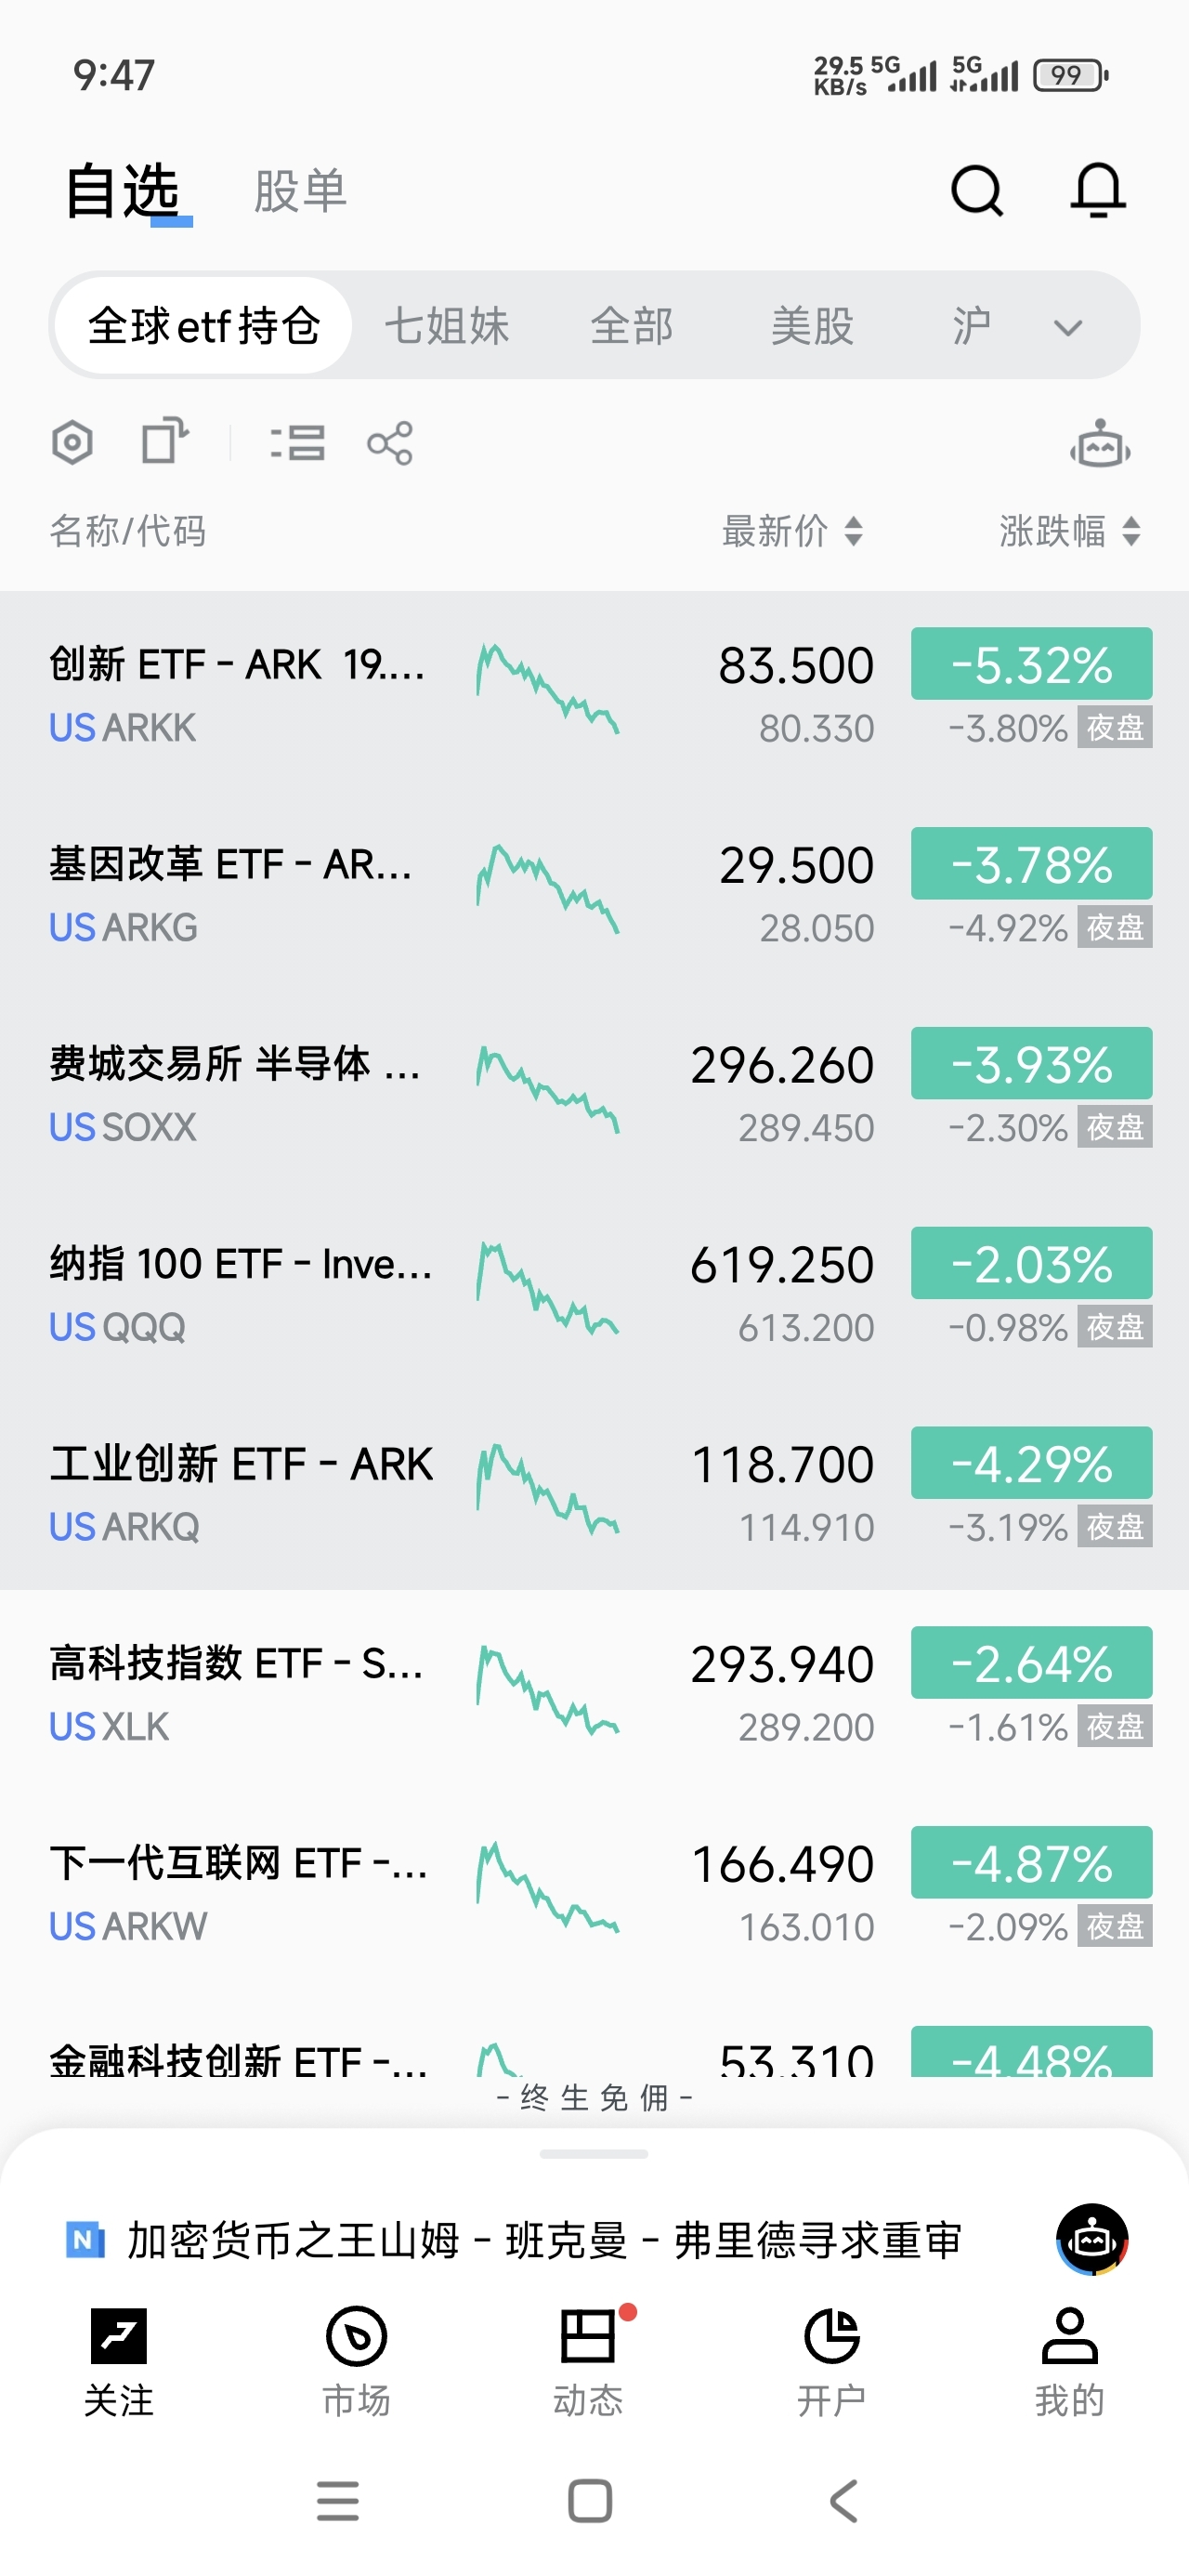Go to the 动态 feed tab

point(588,2357)
